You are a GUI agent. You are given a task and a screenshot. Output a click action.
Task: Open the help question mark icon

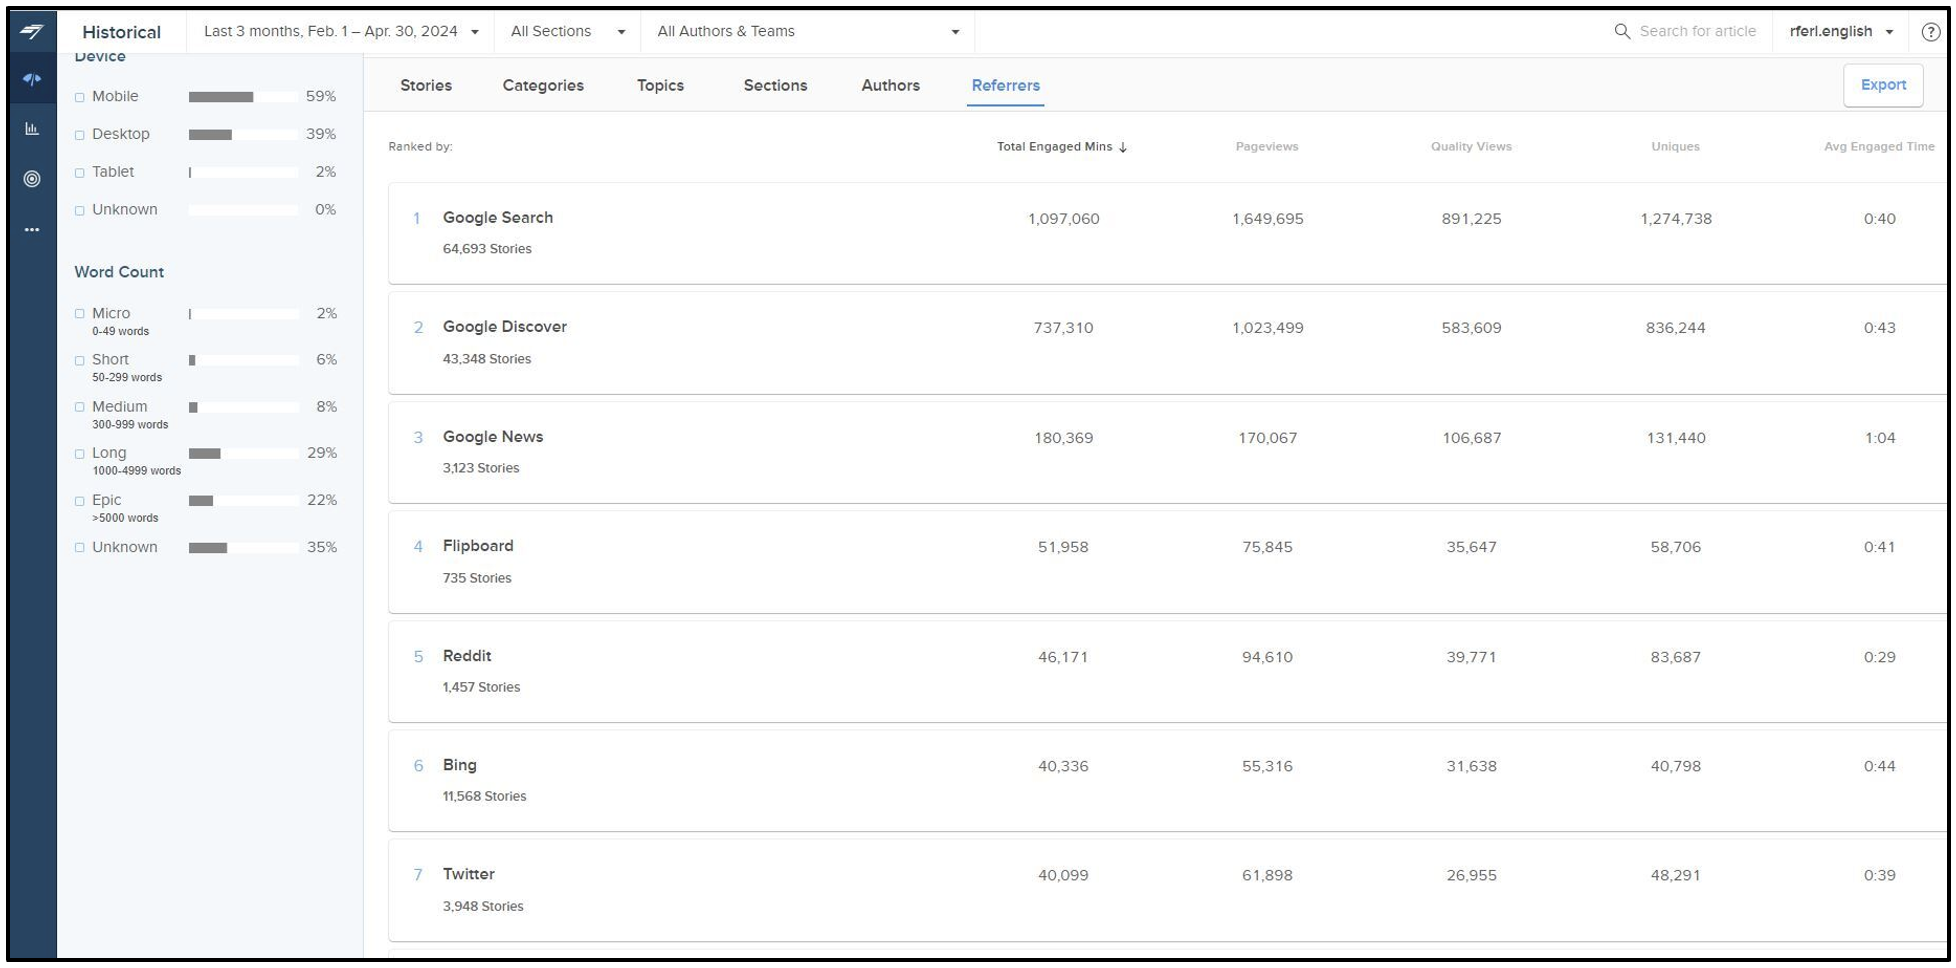point(1931,32)
